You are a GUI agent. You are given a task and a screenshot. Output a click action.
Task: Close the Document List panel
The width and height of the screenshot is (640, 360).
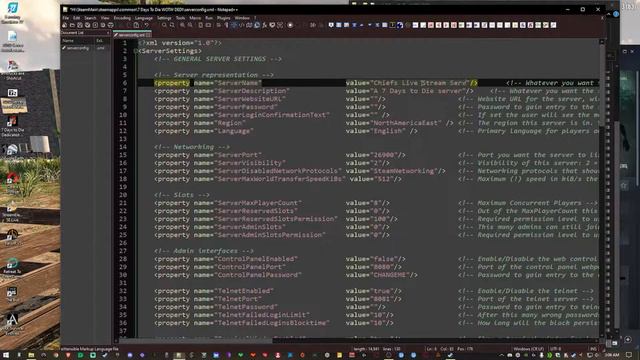(108, 33)
